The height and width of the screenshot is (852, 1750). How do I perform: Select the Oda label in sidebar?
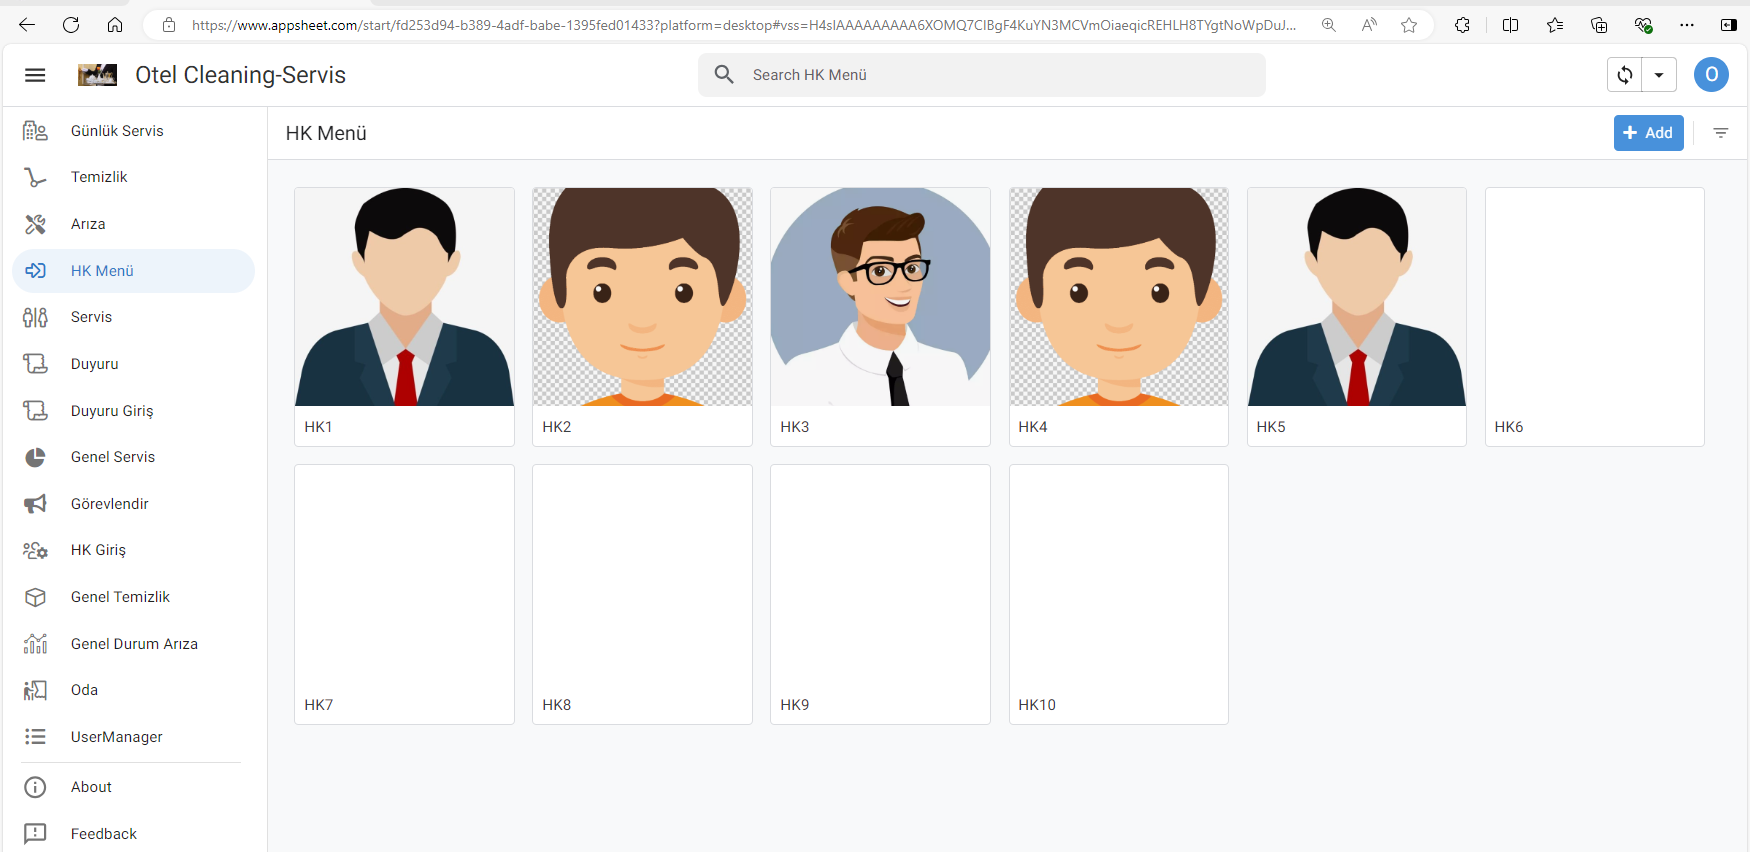(x=84, y=690)
